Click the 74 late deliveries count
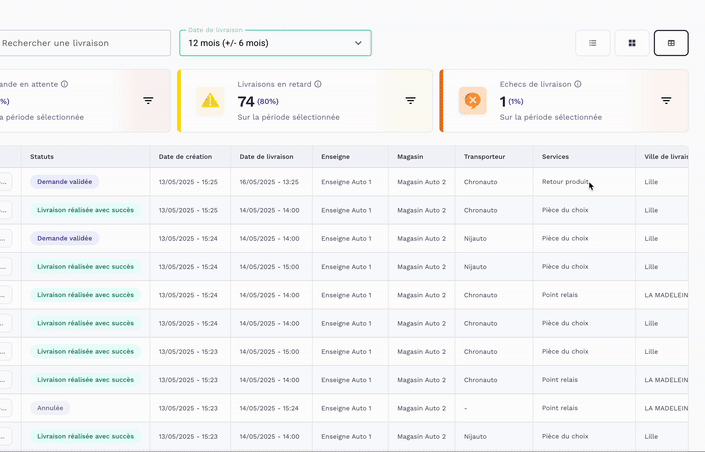The image size is (705, 452). coord(246,102)
